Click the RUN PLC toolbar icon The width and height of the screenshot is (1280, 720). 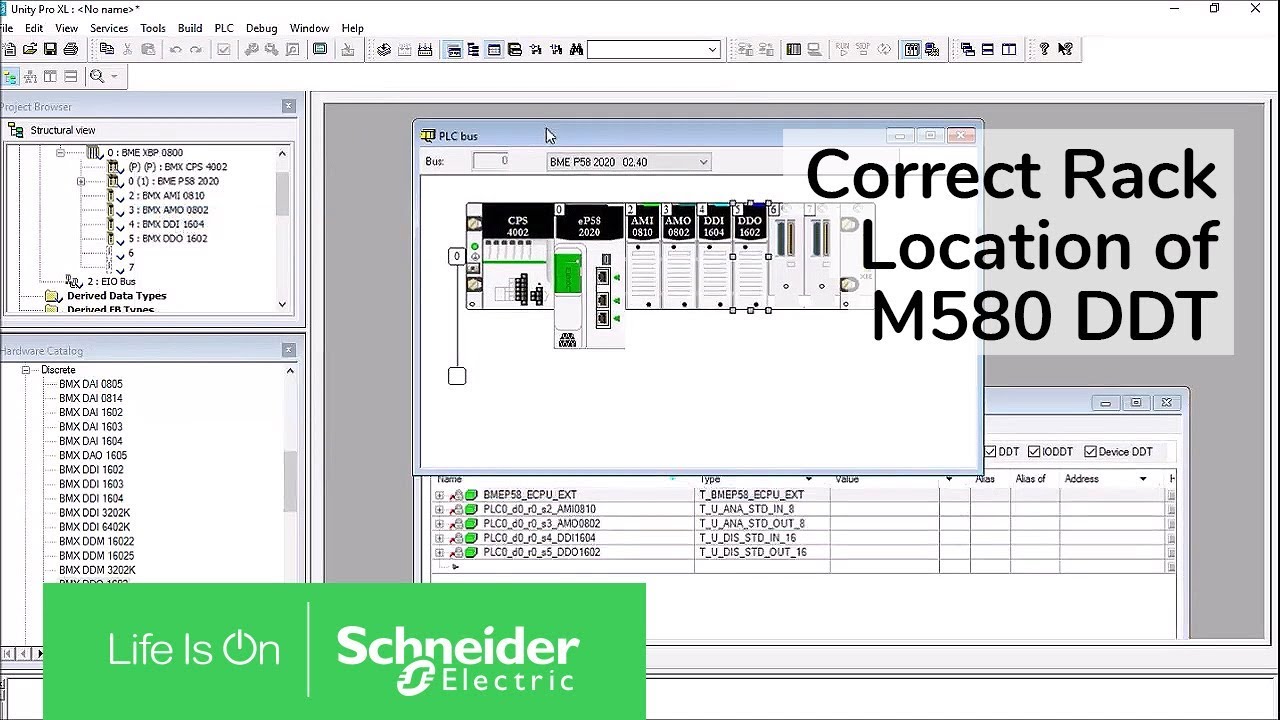pos(843,49)
